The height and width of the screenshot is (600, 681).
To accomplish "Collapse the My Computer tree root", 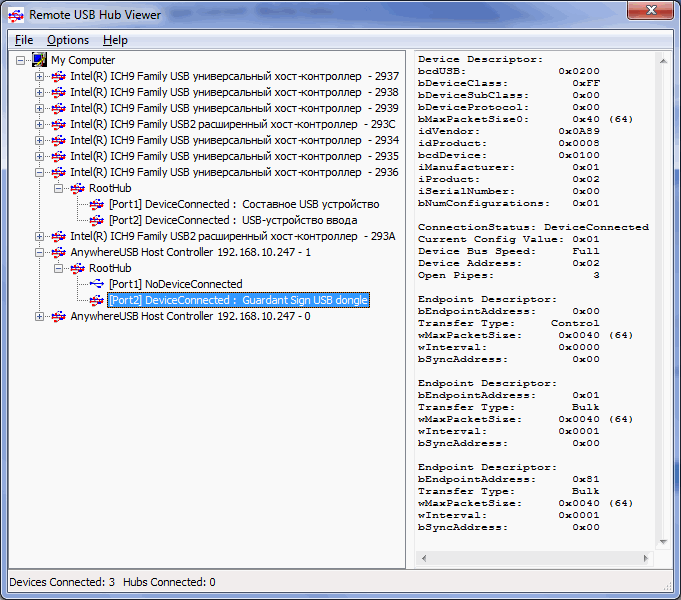I will pos(22,60).
